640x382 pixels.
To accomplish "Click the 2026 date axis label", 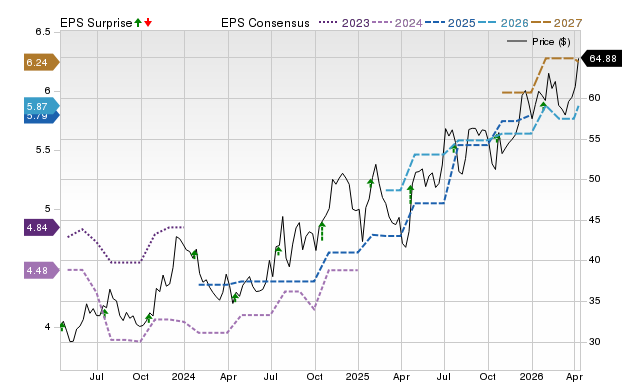I will pyautogui.click(x=531, y=376).
